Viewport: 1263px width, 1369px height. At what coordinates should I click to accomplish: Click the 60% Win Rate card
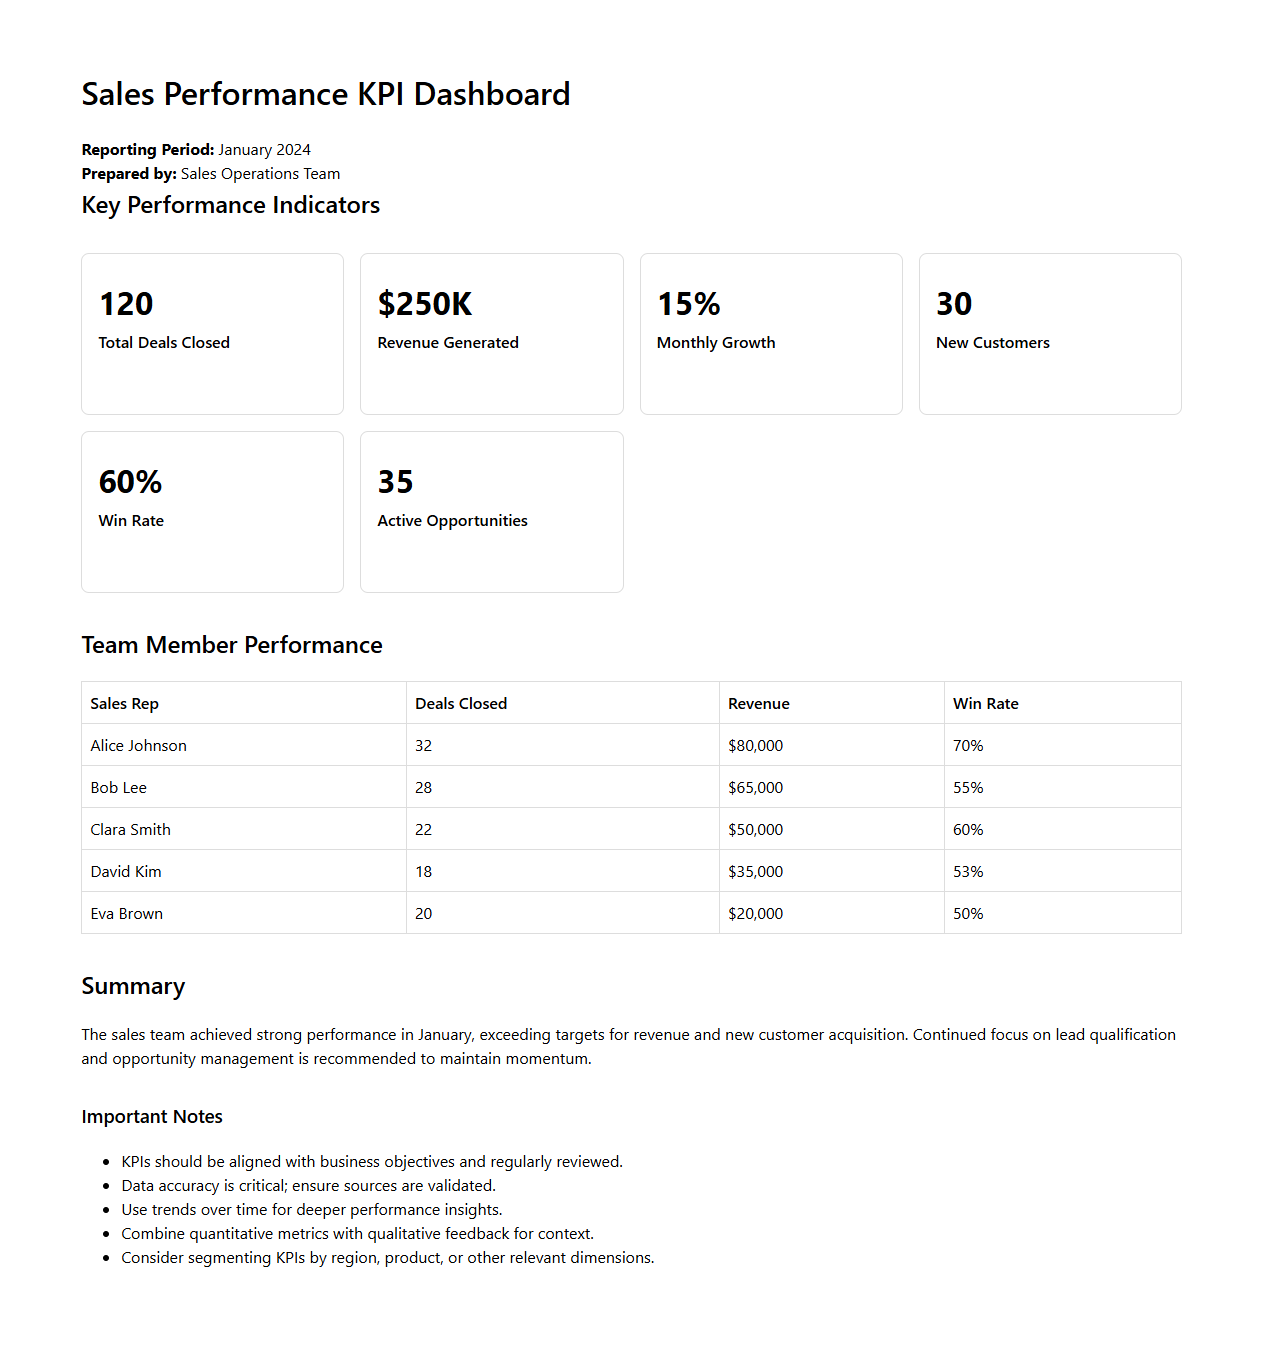pos(212,511)
